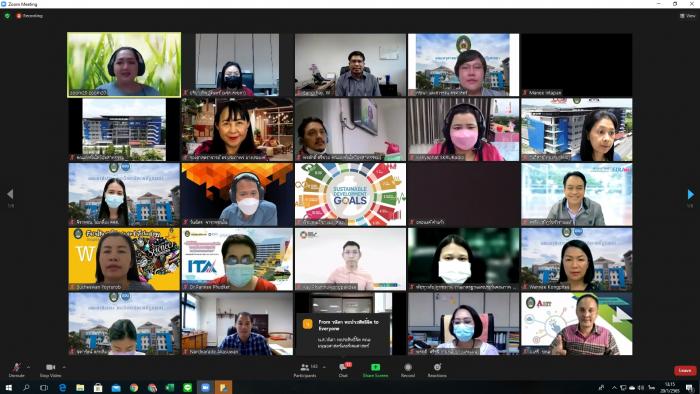Image resolution: width=700 pixels, height=394 pixels.
Task: Open the View layout menu
Action: (688, 16)
